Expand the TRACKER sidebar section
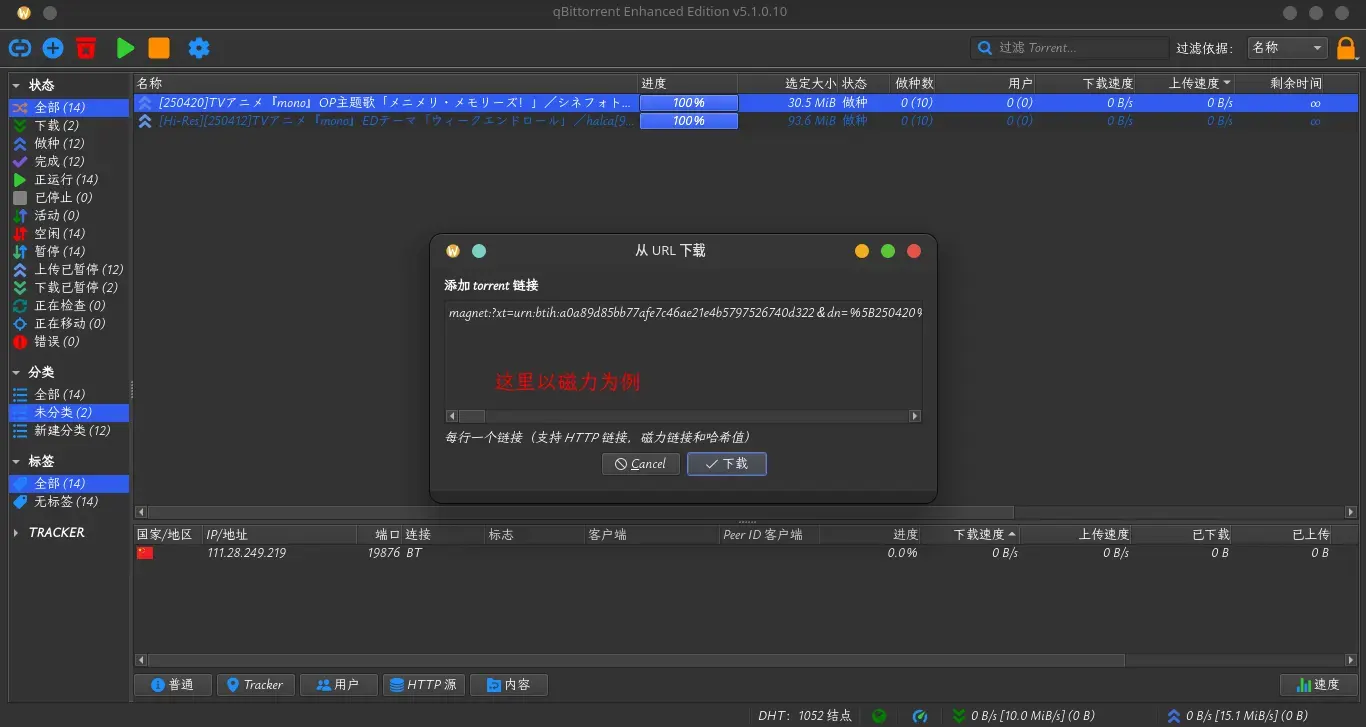Viewport: 1366px width, 727px height. click(x=16, y=533)
